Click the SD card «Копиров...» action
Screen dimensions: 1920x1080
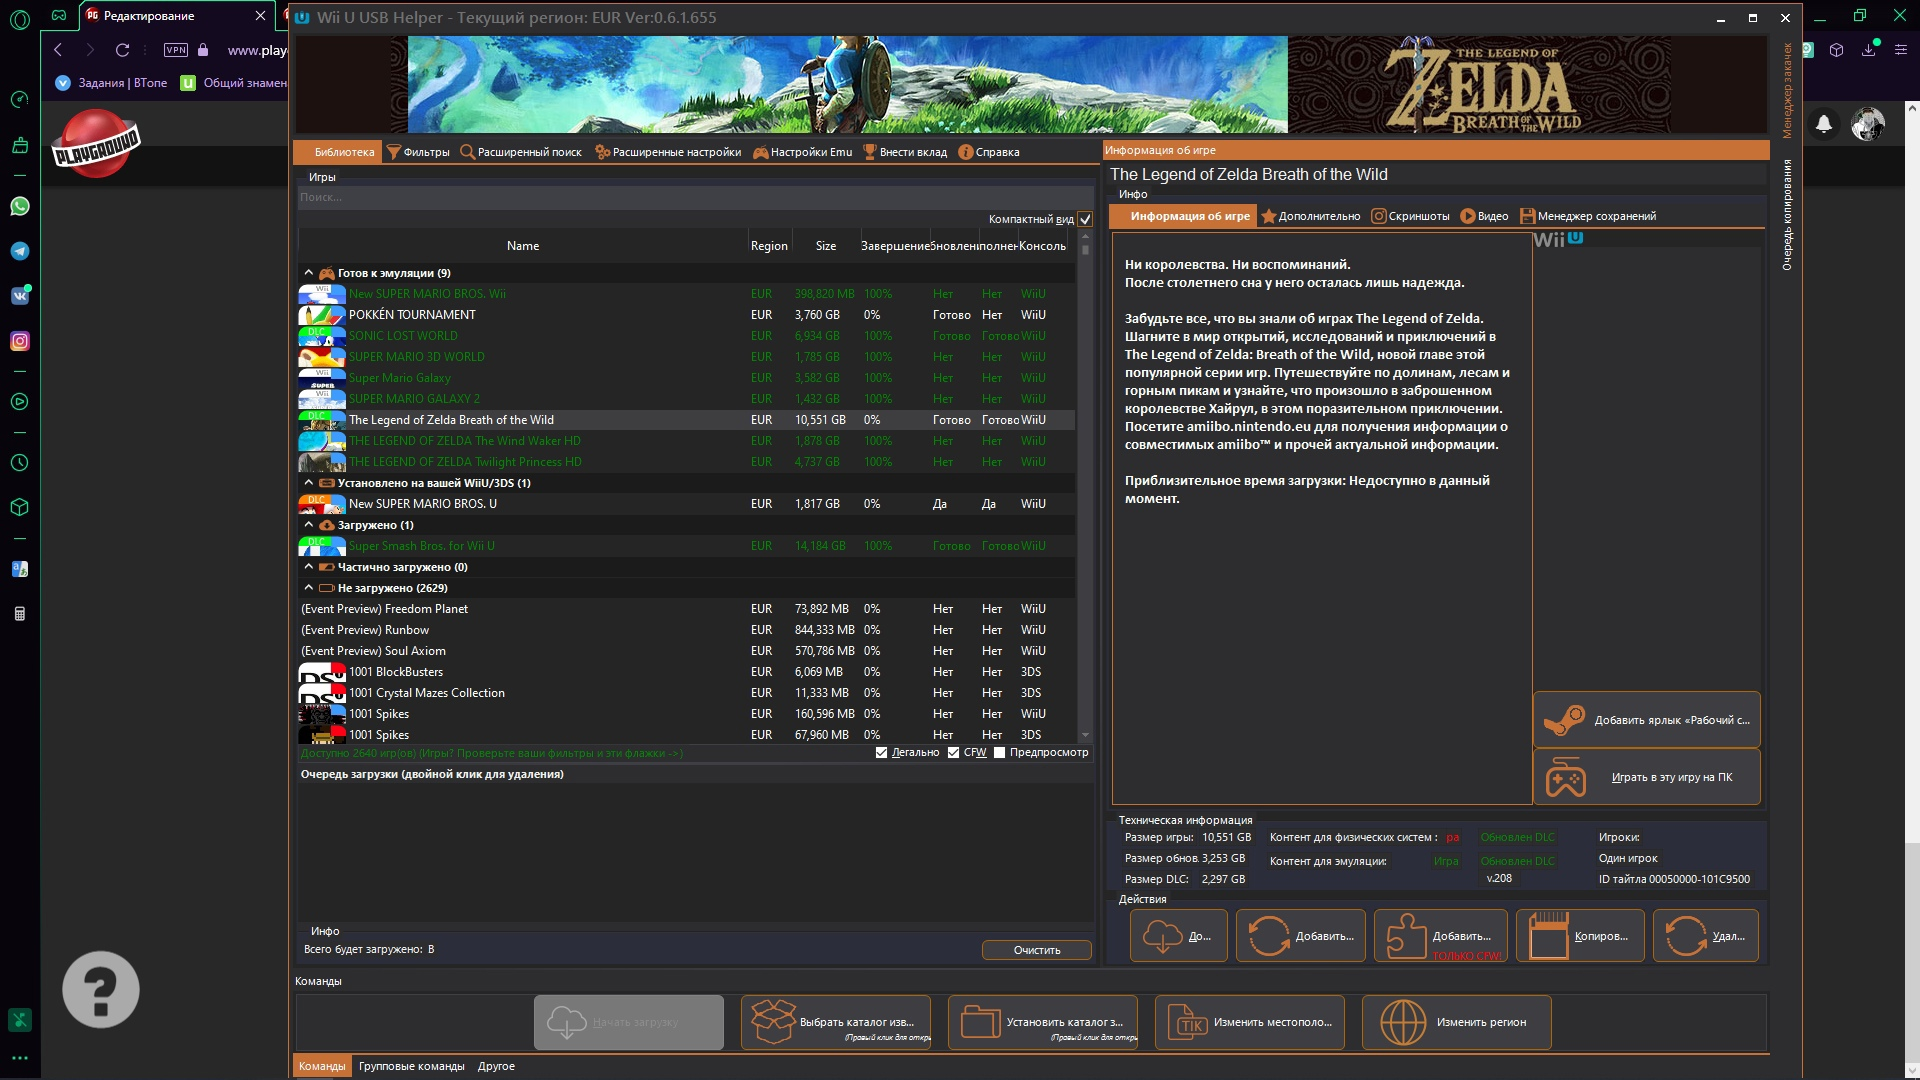click(1580, 936)
